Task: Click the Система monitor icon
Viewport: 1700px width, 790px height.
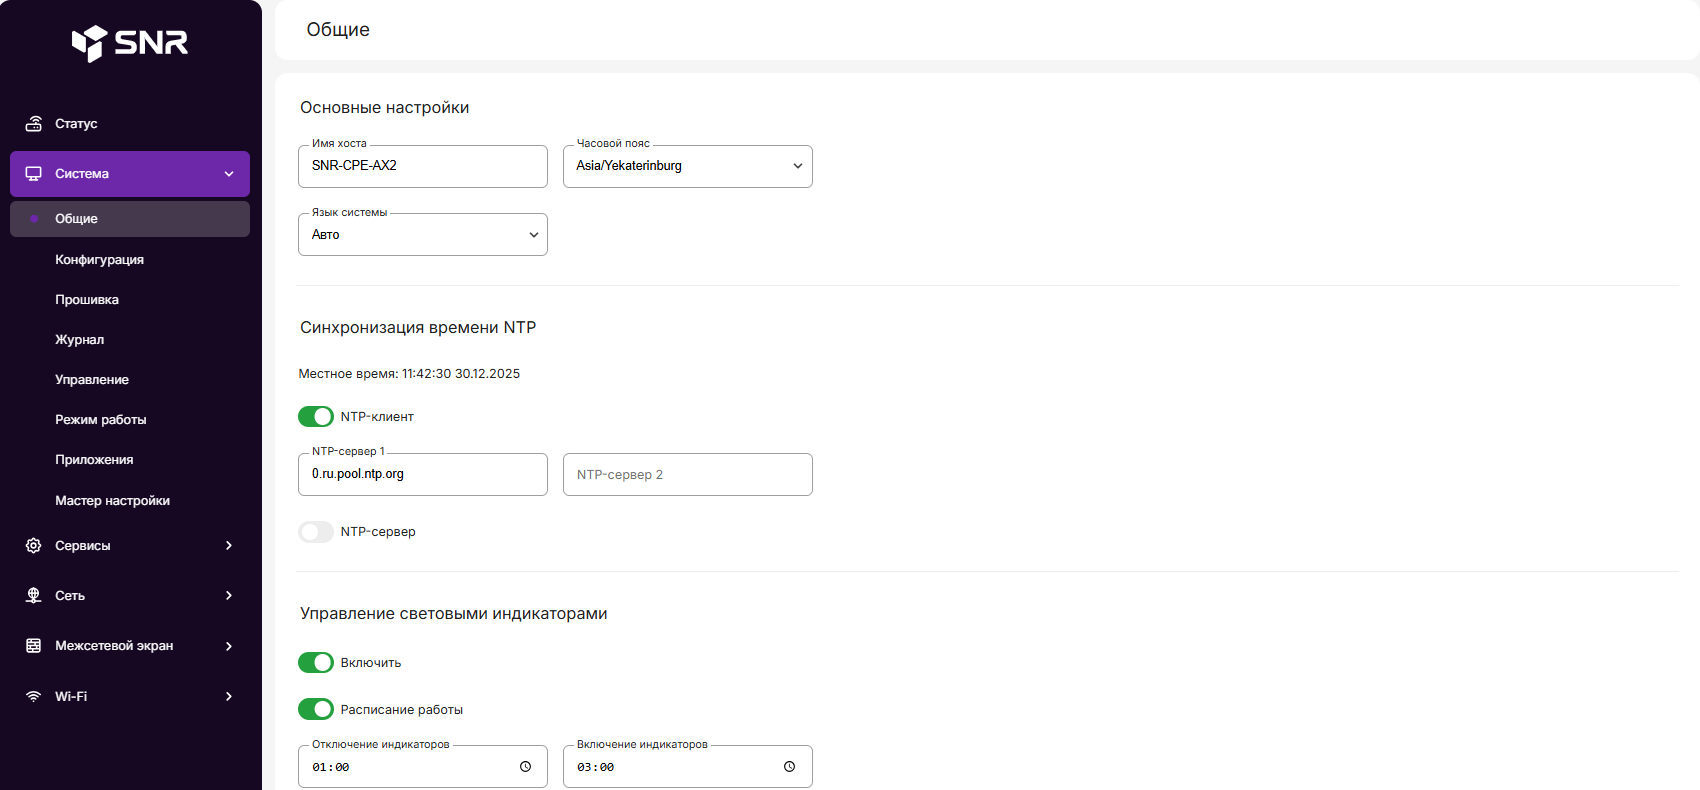Action: pos(34,174)
